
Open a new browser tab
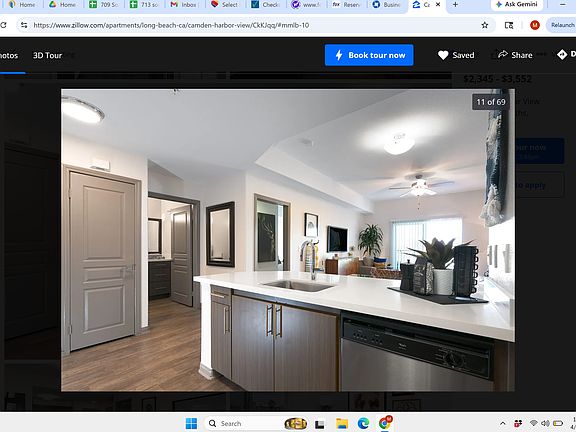coord(455,4)
